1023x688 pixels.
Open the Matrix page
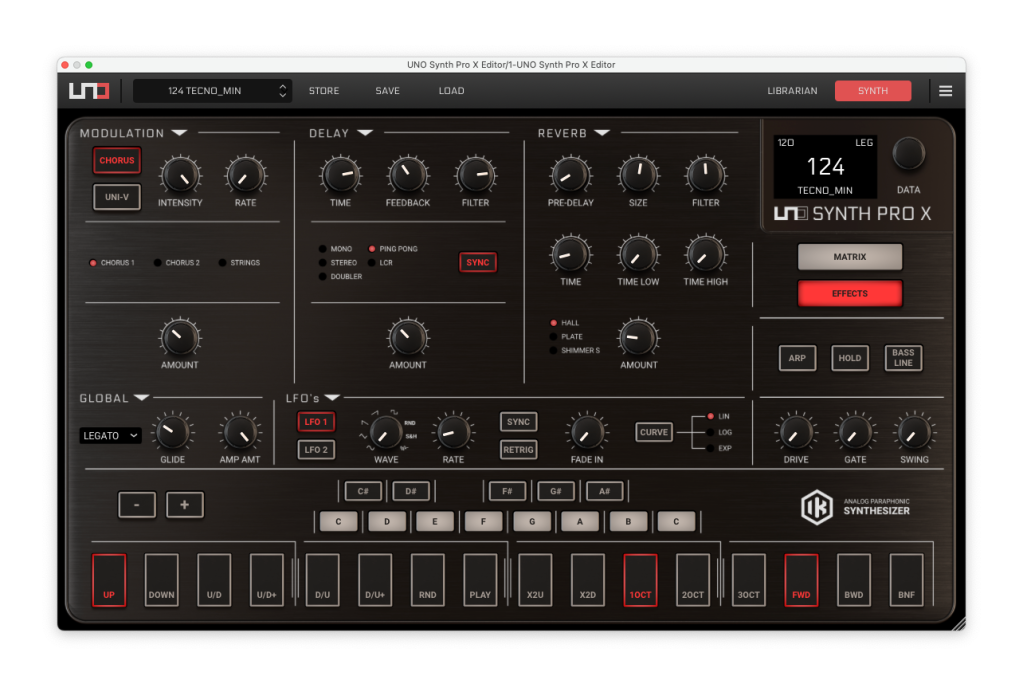(849, 257)
